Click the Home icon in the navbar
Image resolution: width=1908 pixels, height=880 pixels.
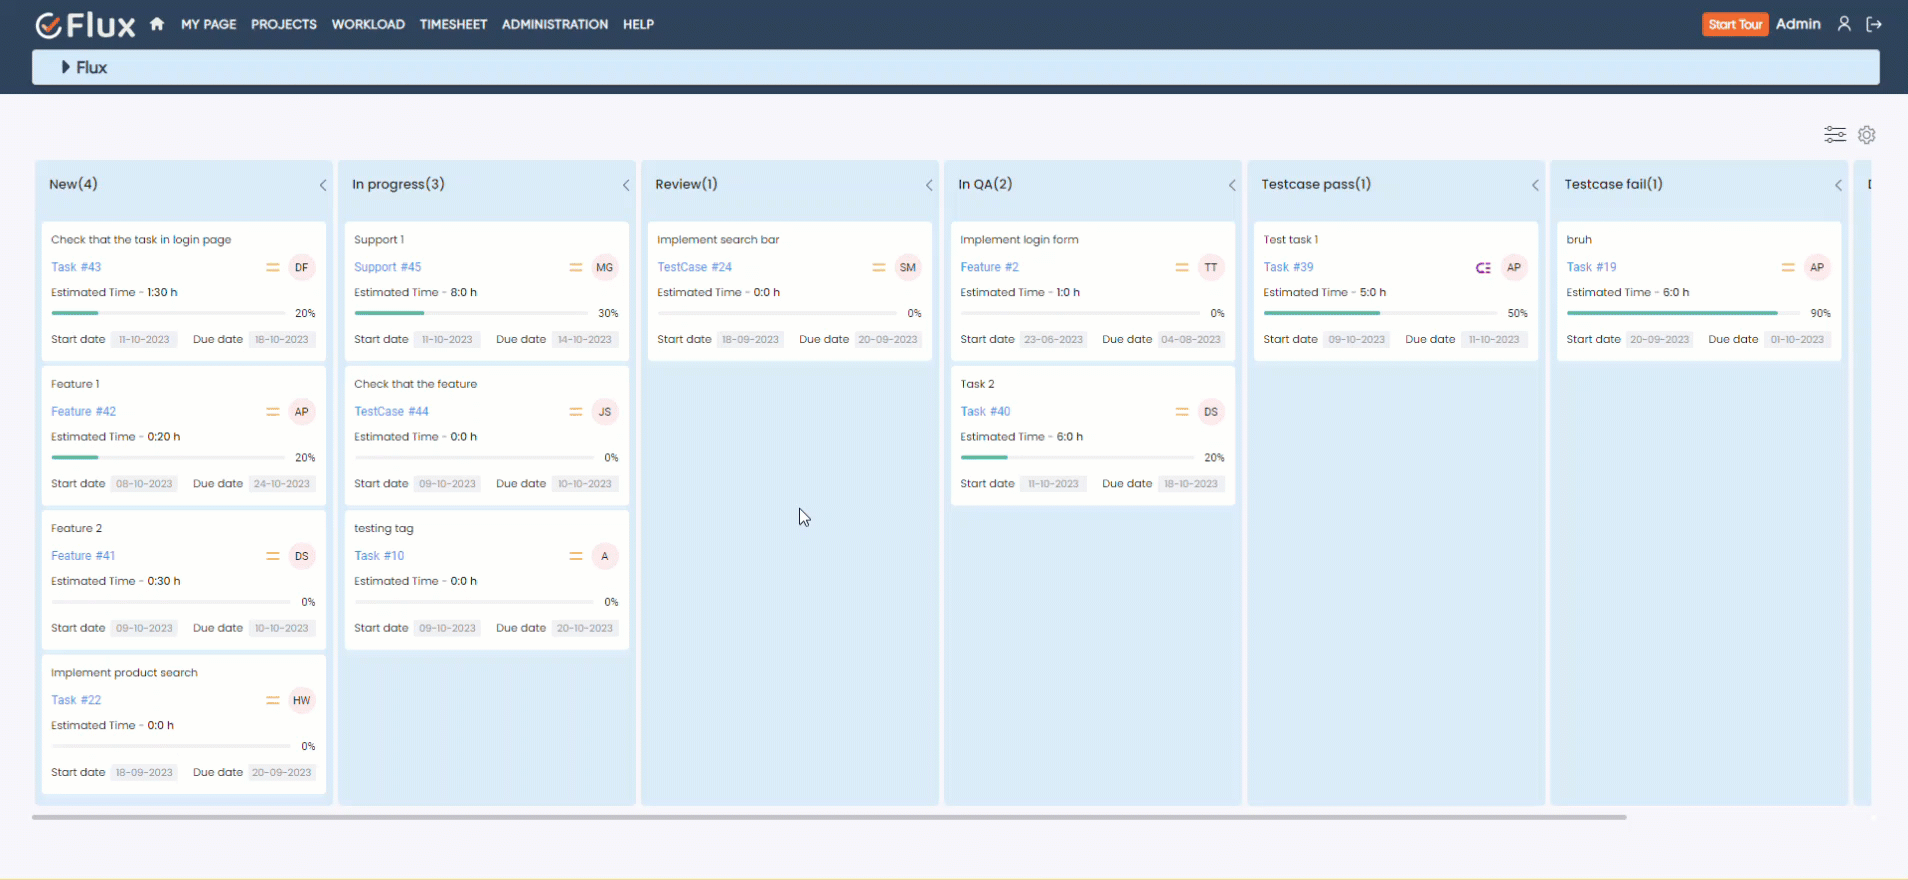coord(157,24)
